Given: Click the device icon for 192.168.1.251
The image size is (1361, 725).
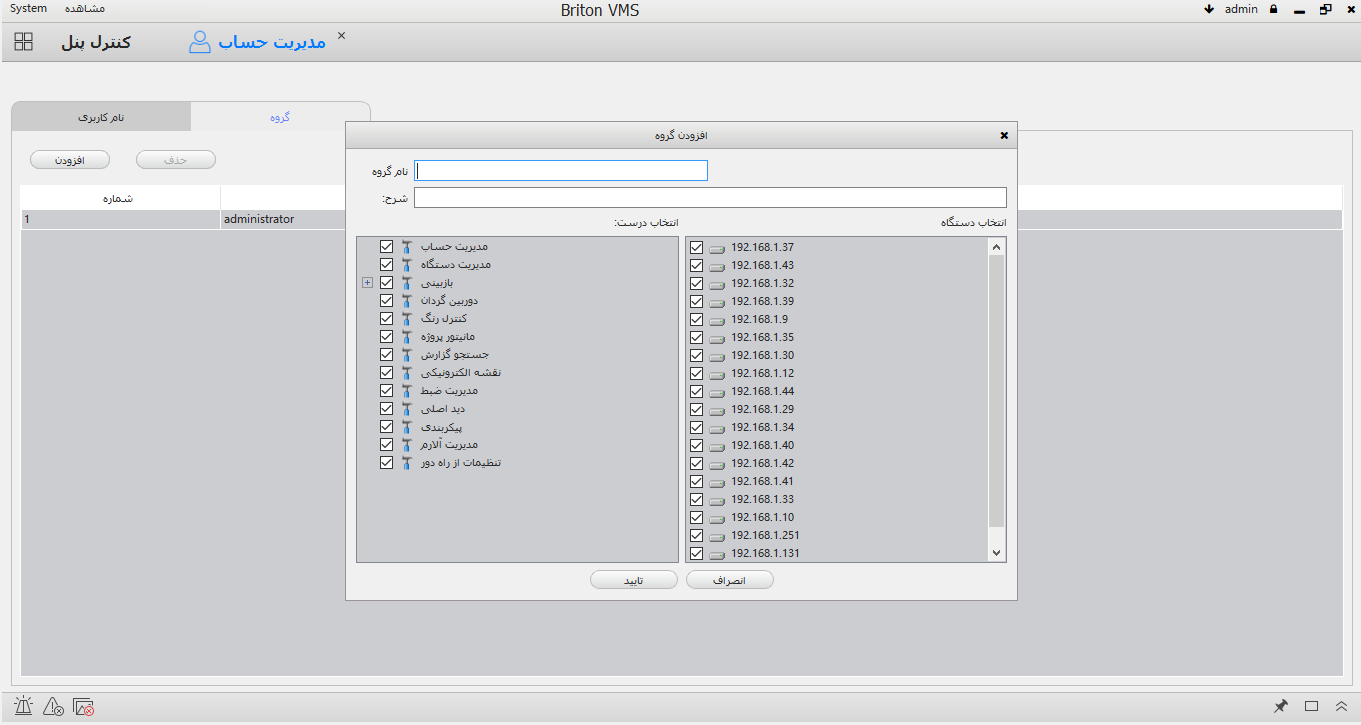Looking at the screenshot, I should point(717,536).
